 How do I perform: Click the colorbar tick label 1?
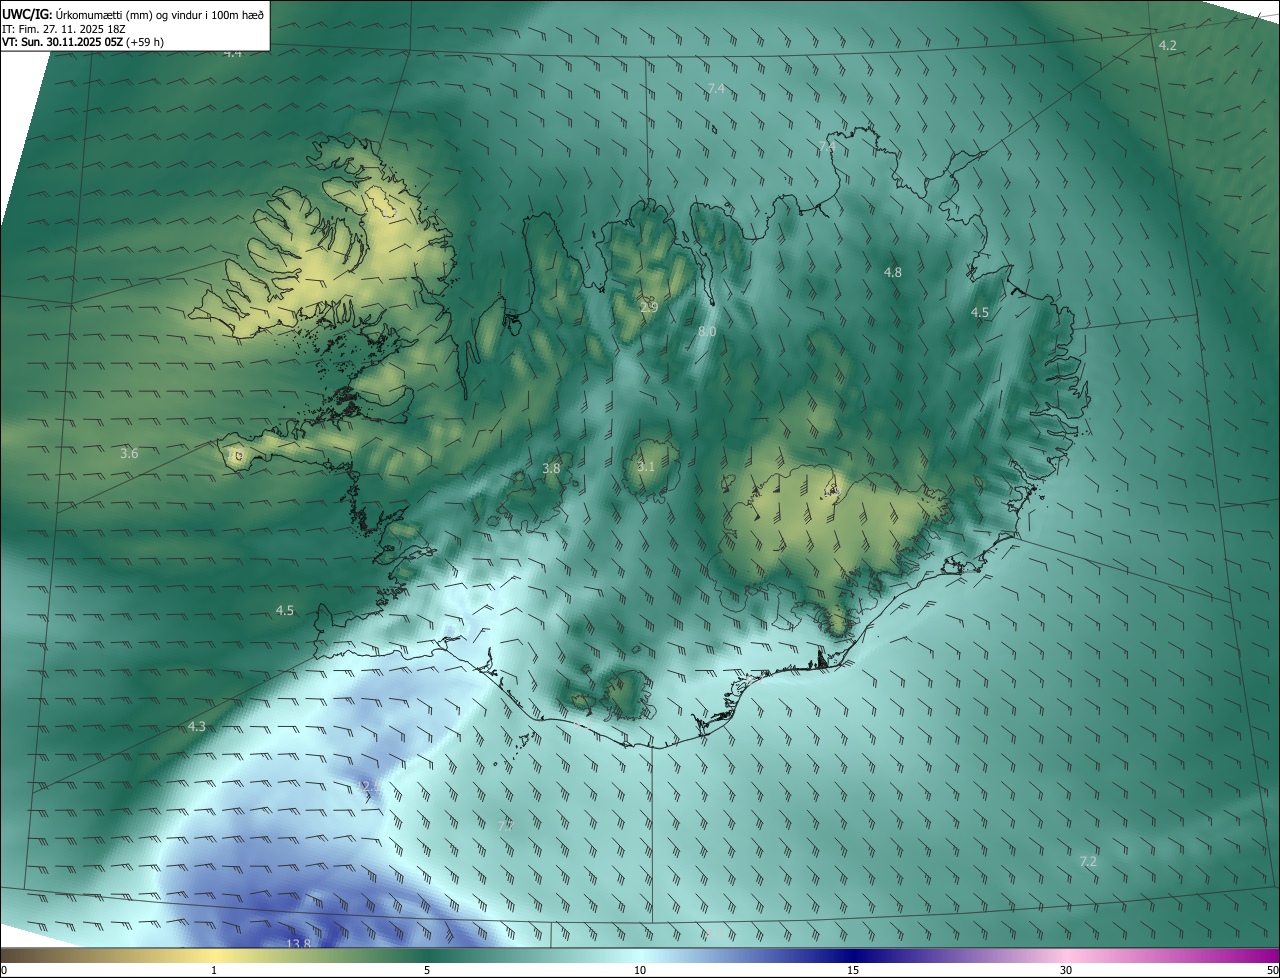pyautogui.click(x=214, y=970)
